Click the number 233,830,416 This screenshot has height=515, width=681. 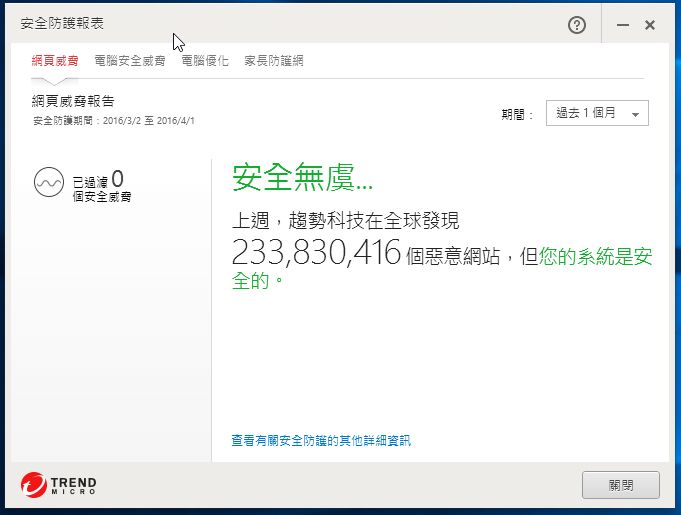point(316,252)
